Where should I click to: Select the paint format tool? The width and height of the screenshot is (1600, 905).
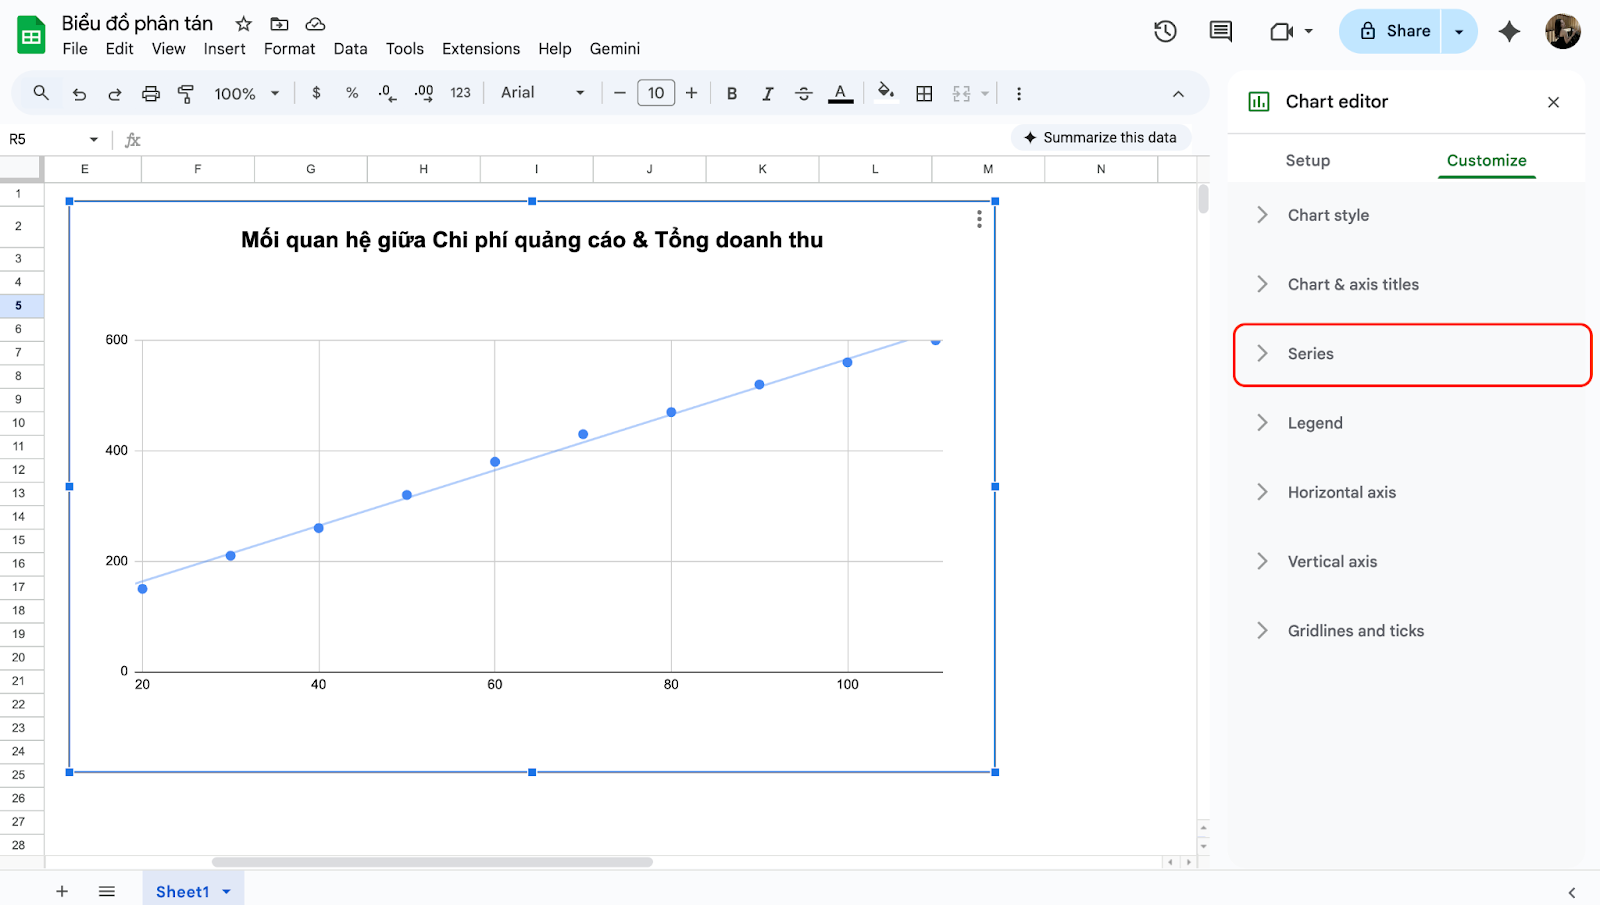[186, 94]
